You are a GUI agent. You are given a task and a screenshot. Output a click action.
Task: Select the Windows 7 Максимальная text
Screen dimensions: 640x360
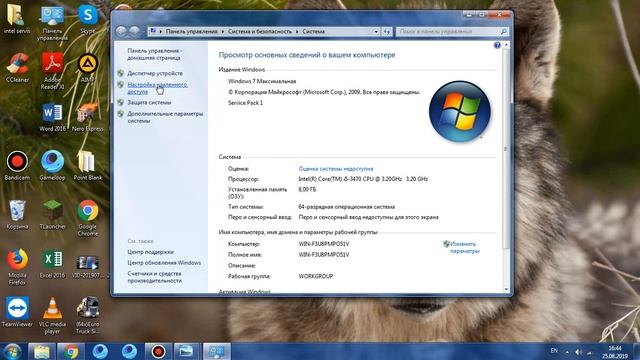[262, 81]
